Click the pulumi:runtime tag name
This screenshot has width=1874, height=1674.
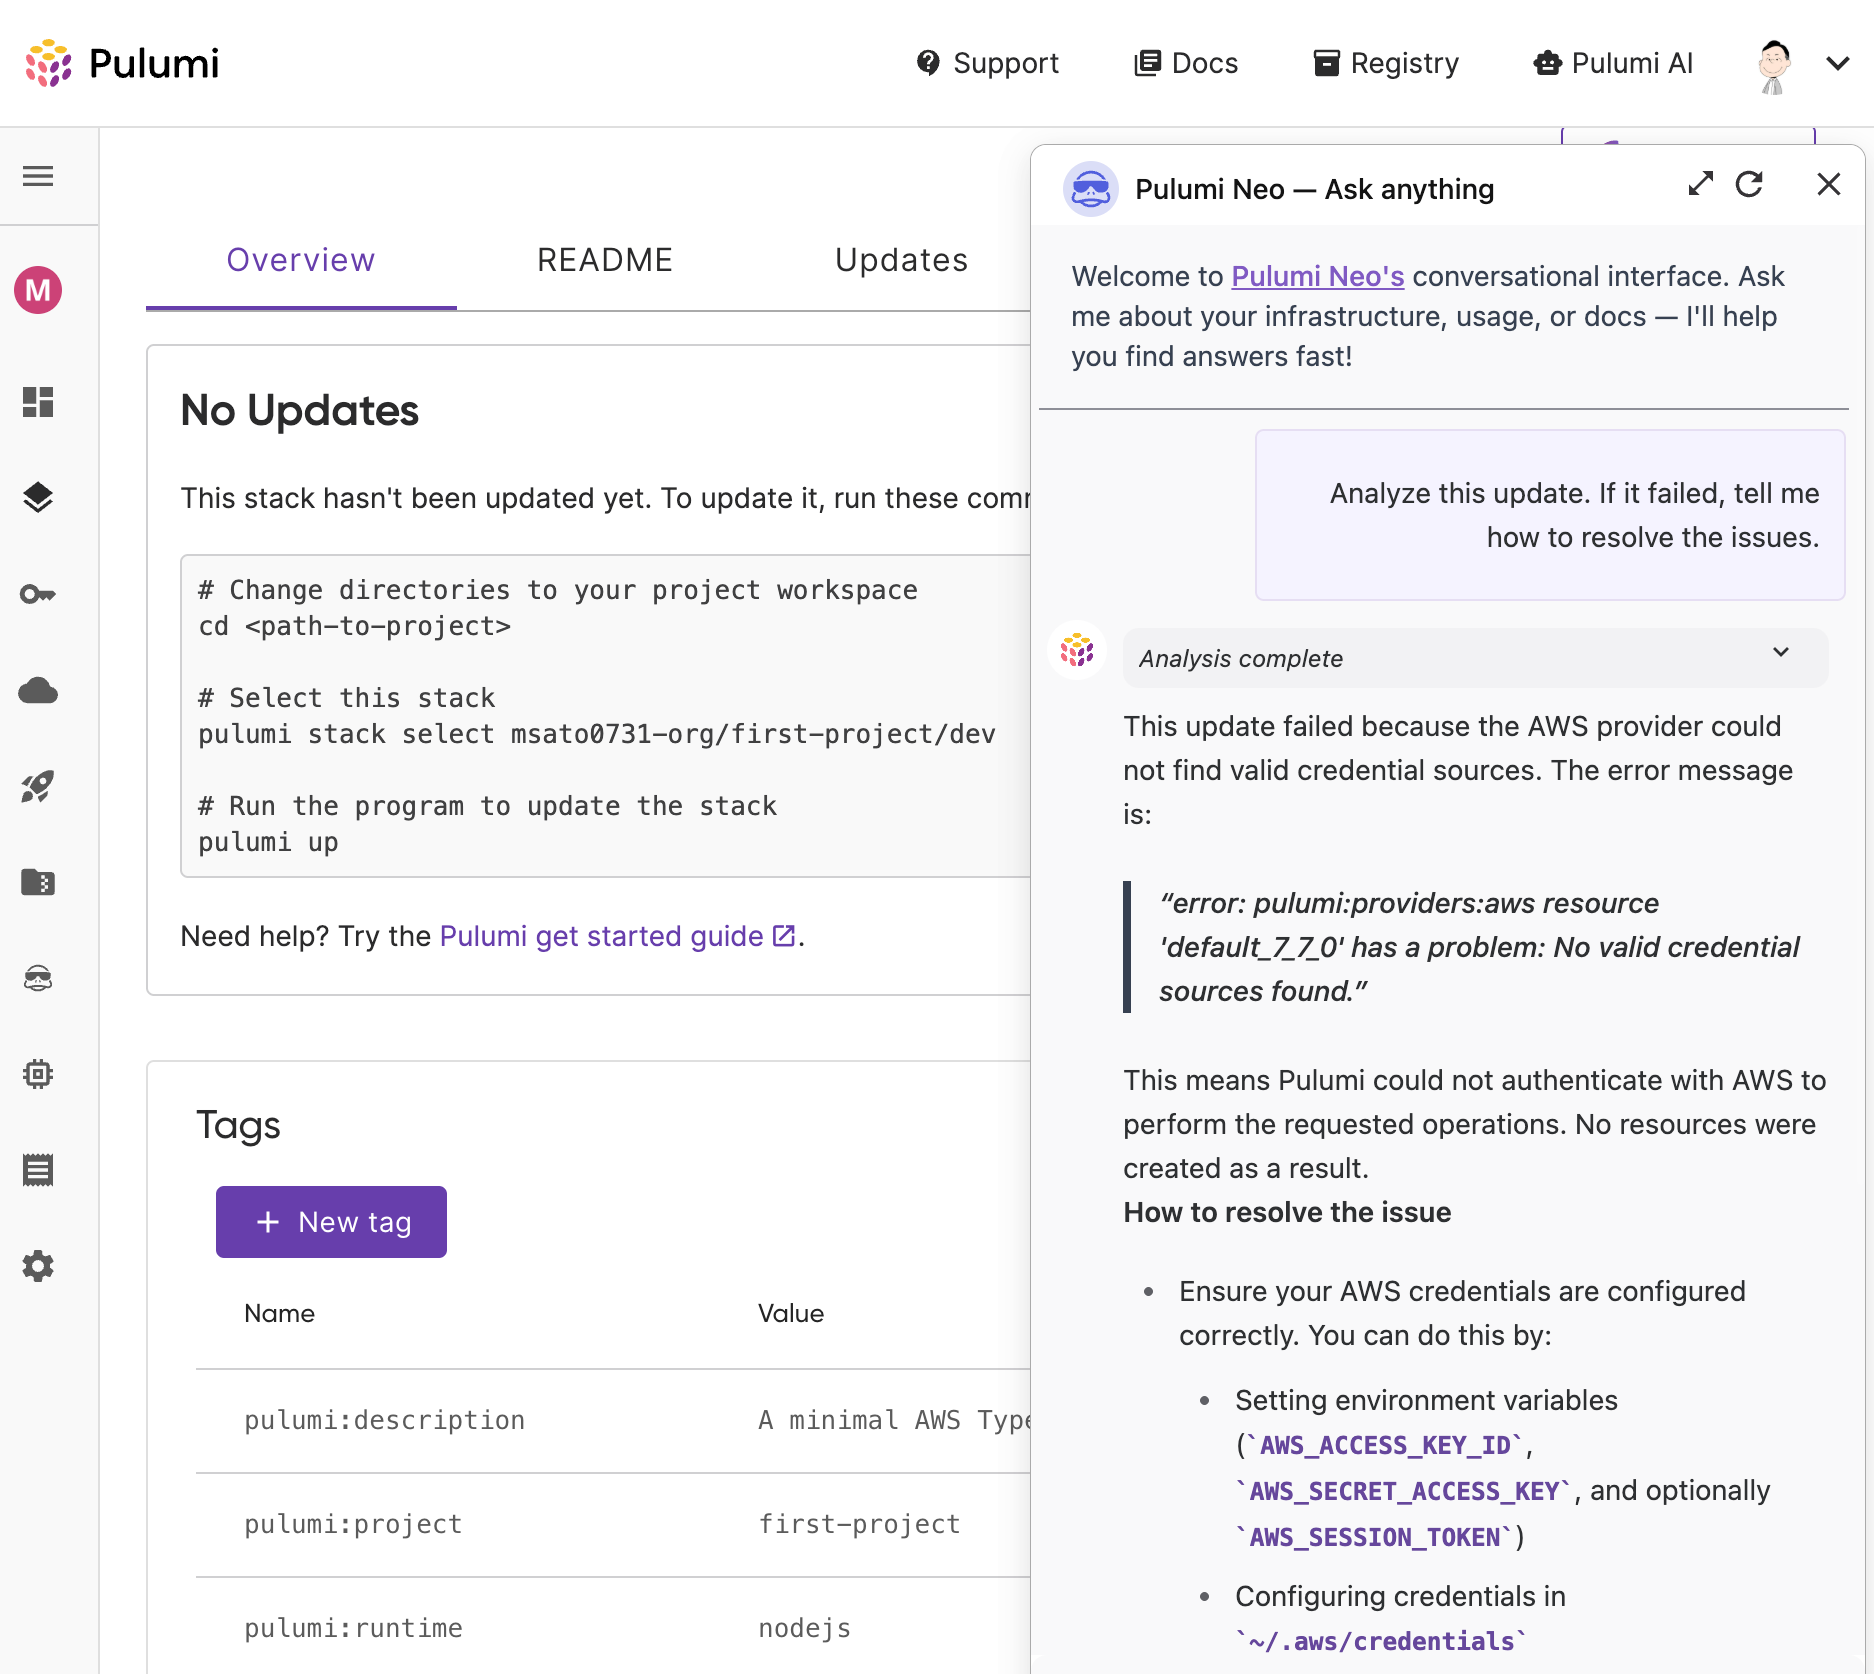353,1628
